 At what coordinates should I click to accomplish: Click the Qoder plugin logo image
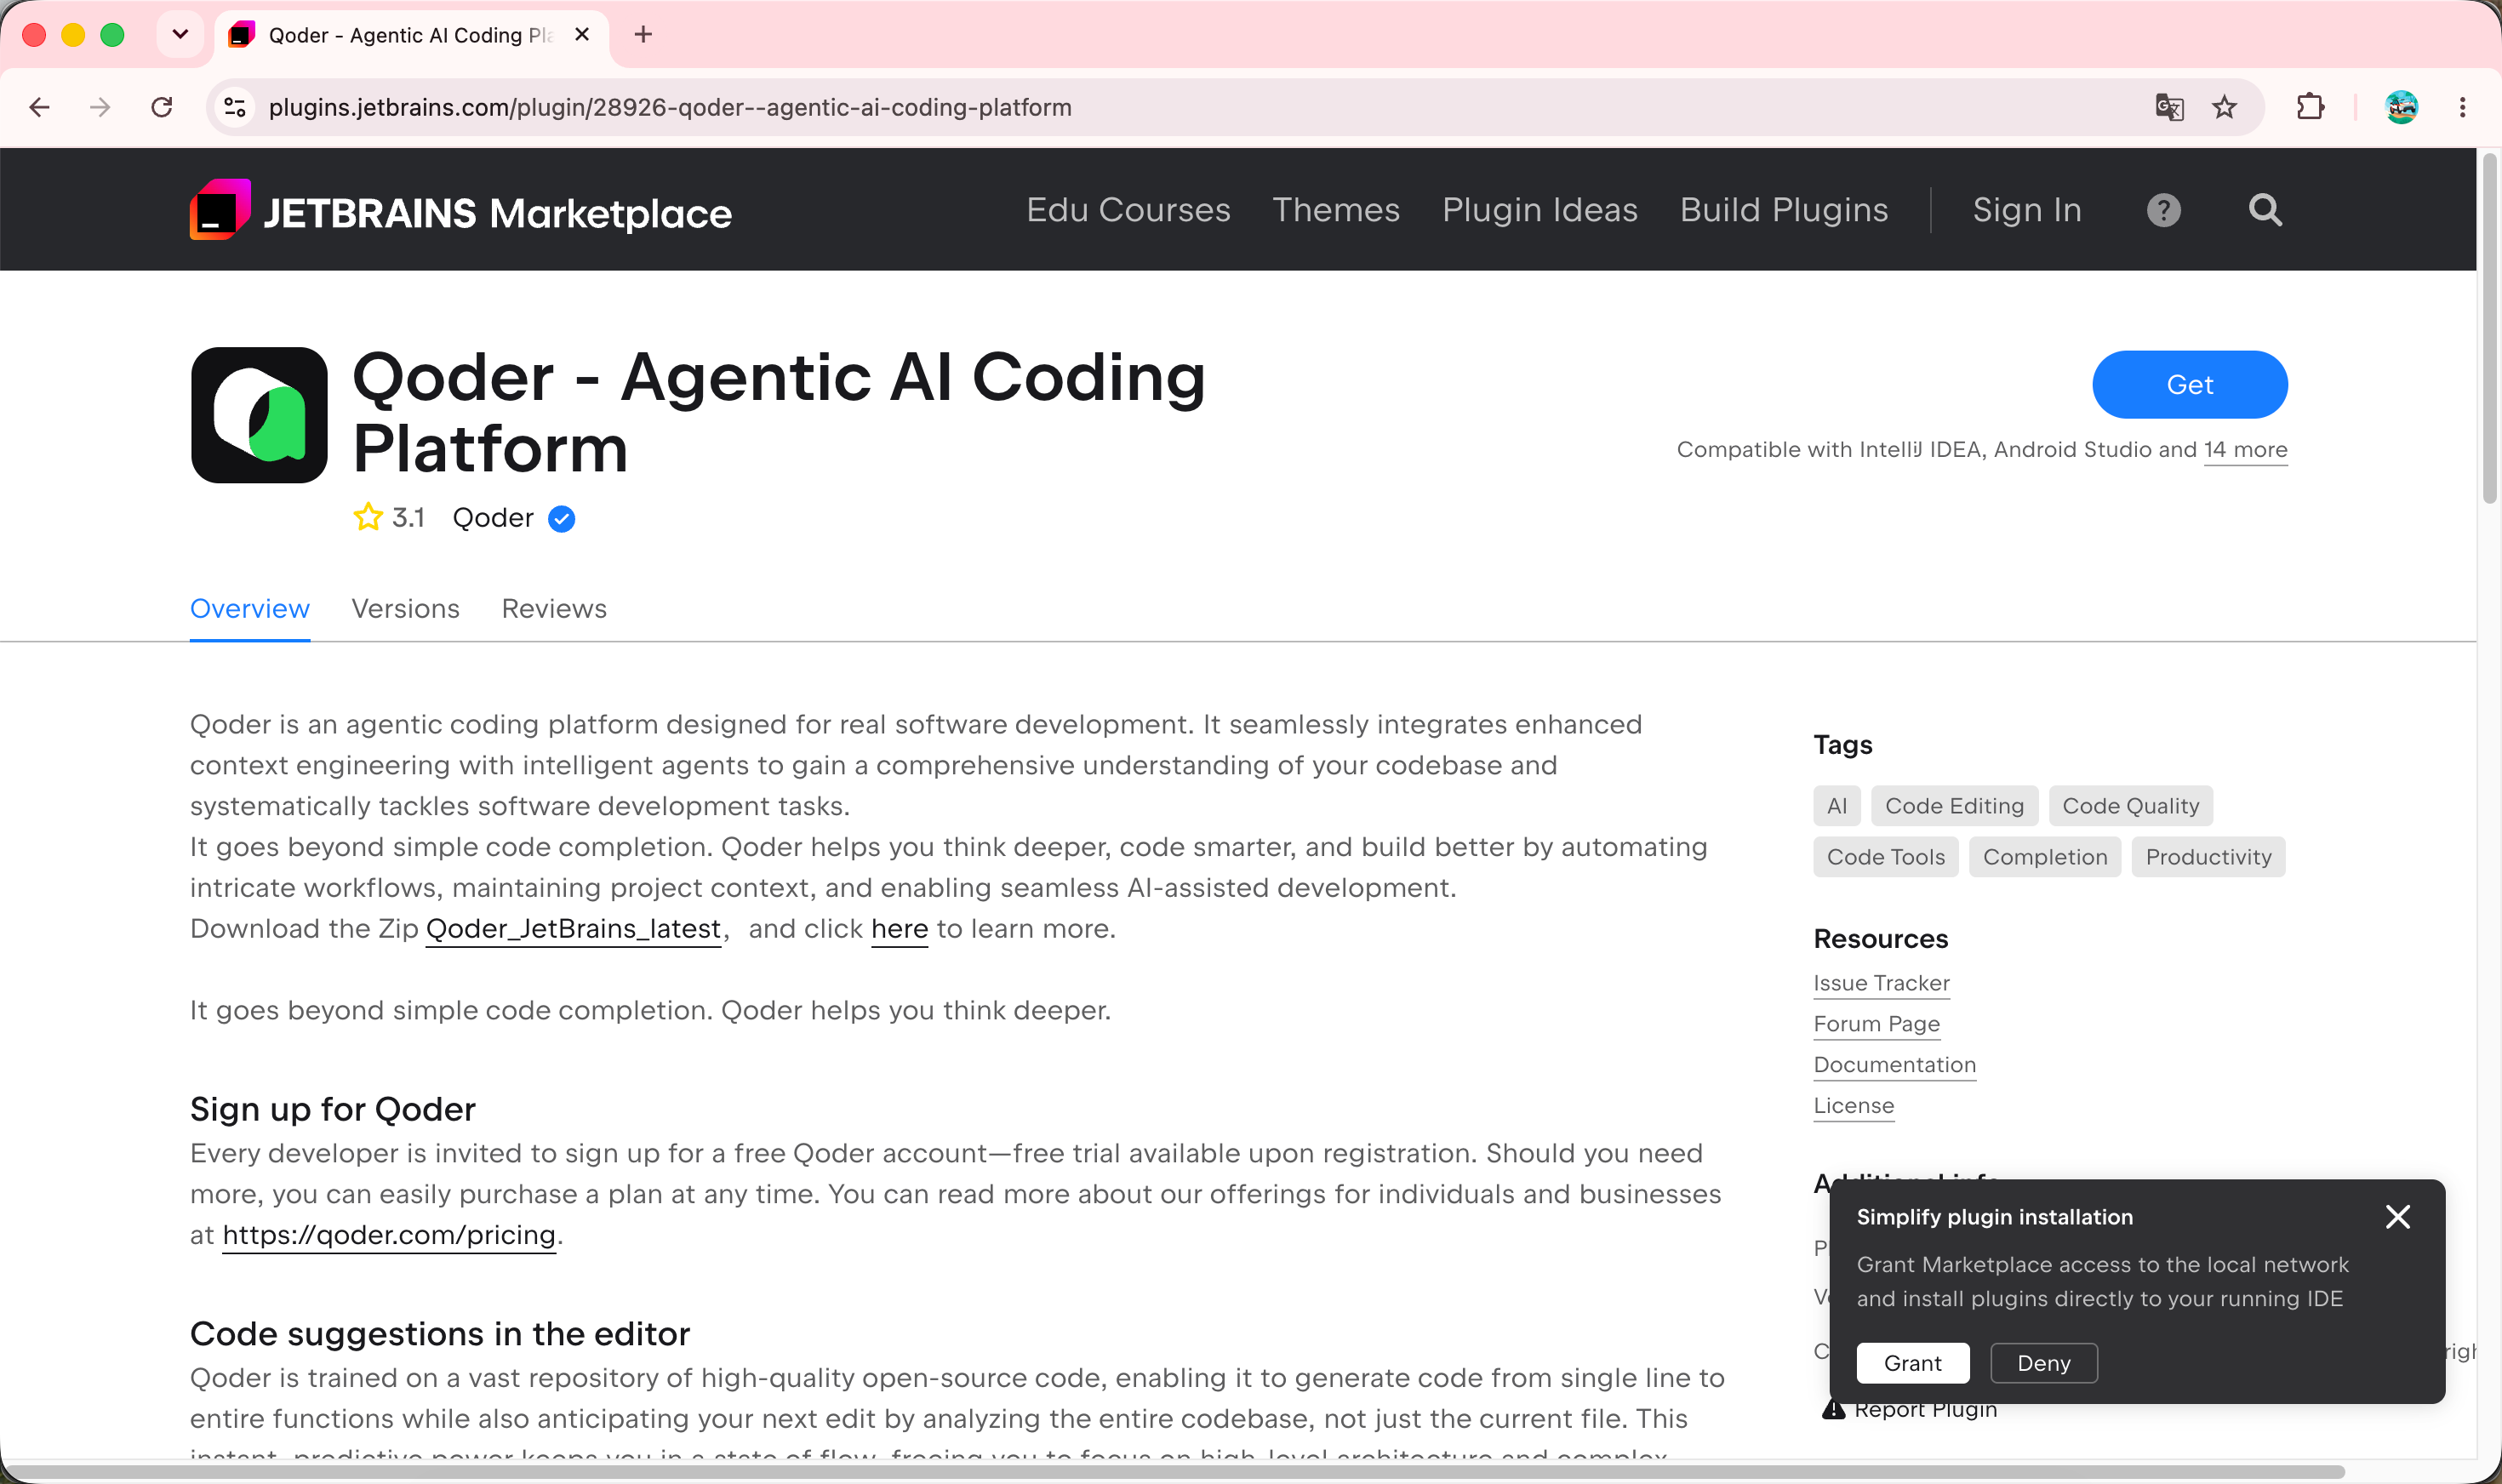259,415
